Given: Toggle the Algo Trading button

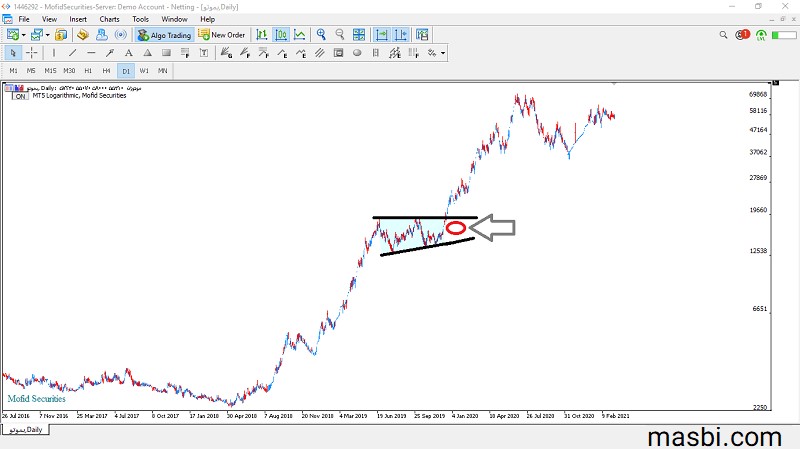Looking at the screenshot, I should click(164, 35).
